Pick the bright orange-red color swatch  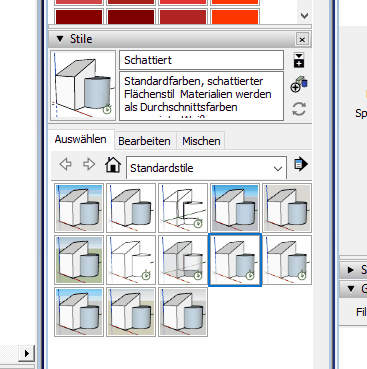click(235, 17)
